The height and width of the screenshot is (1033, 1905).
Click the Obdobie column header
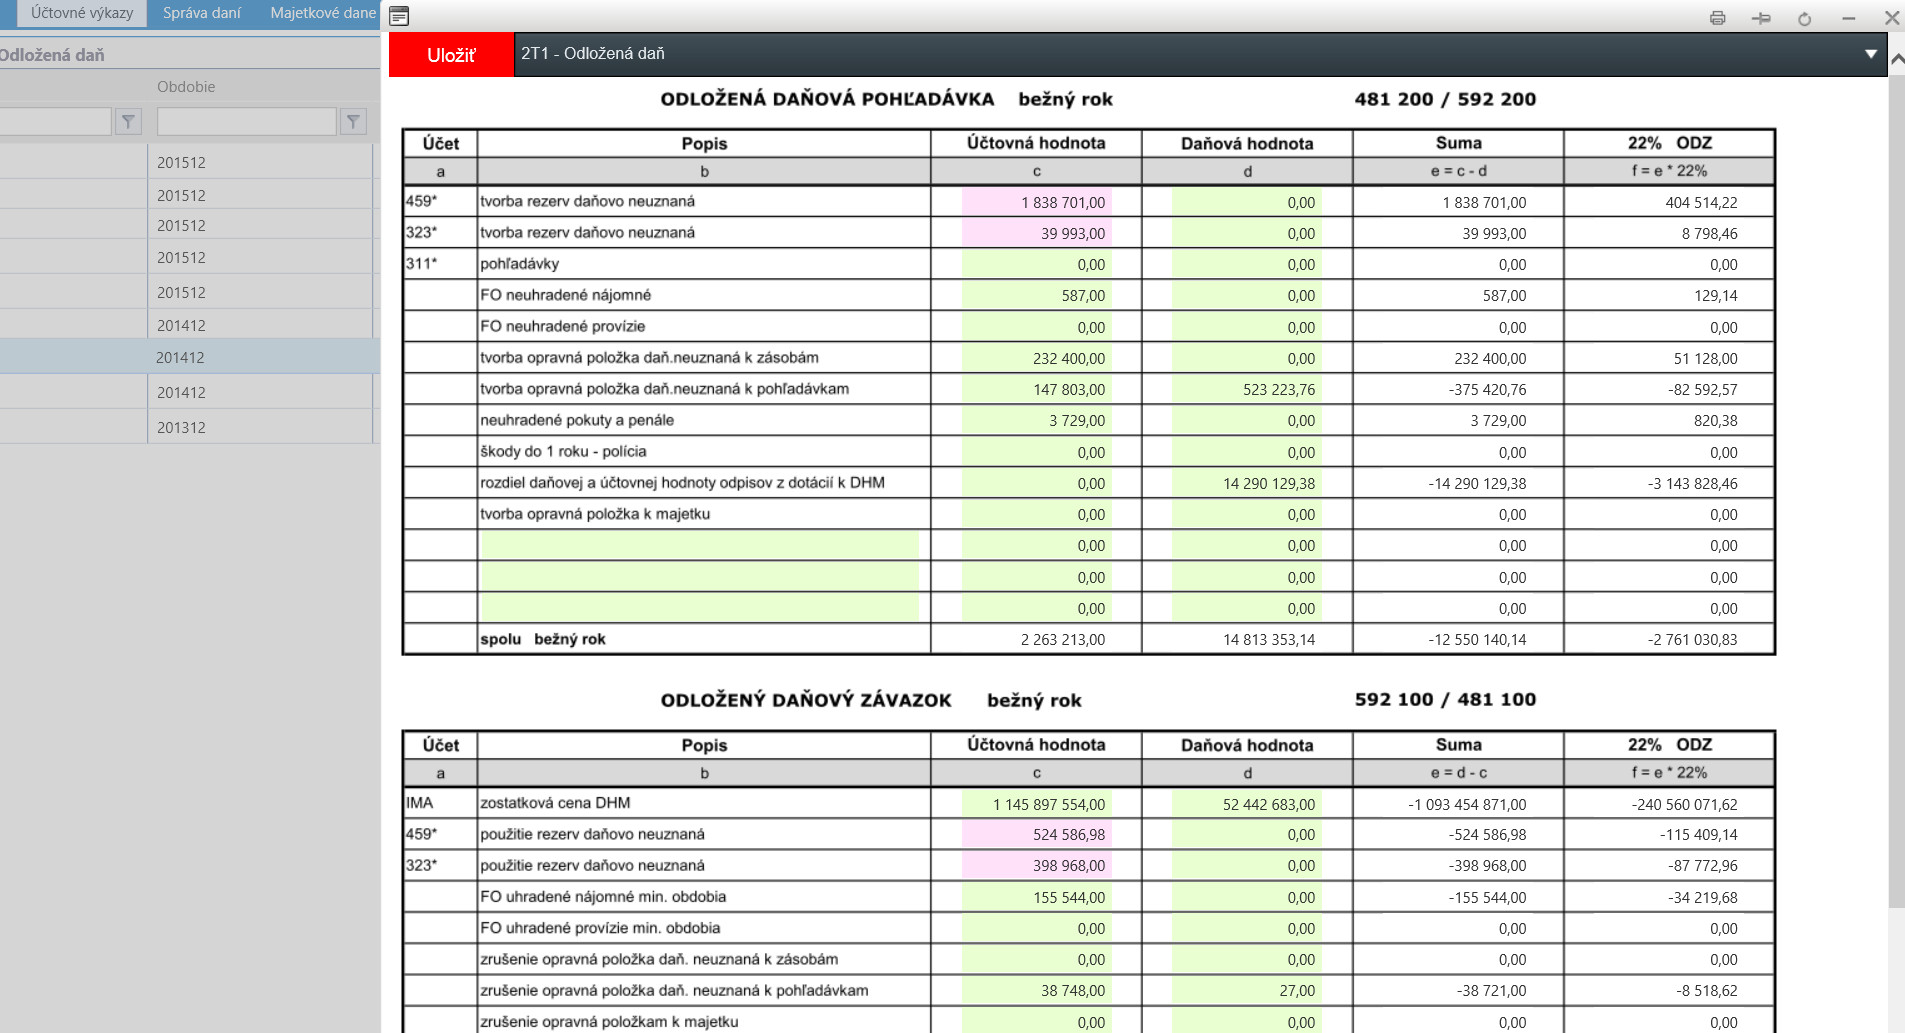(186, 87)
